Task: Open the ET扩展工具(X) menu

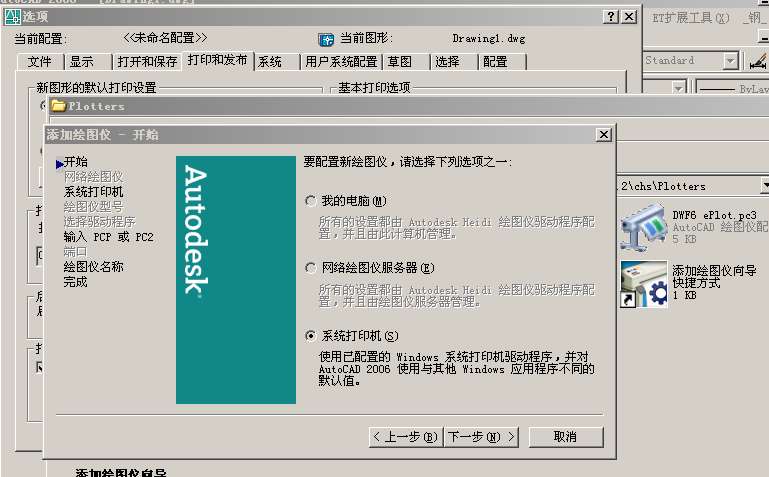Action: (x=691, y=19)
